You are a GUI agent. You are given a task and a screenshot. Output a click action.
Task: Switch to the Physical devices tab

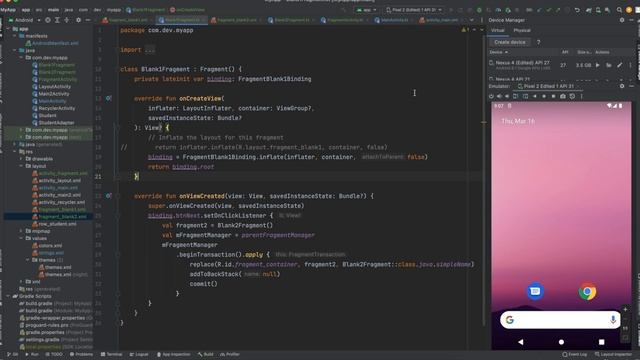point(522,30)
